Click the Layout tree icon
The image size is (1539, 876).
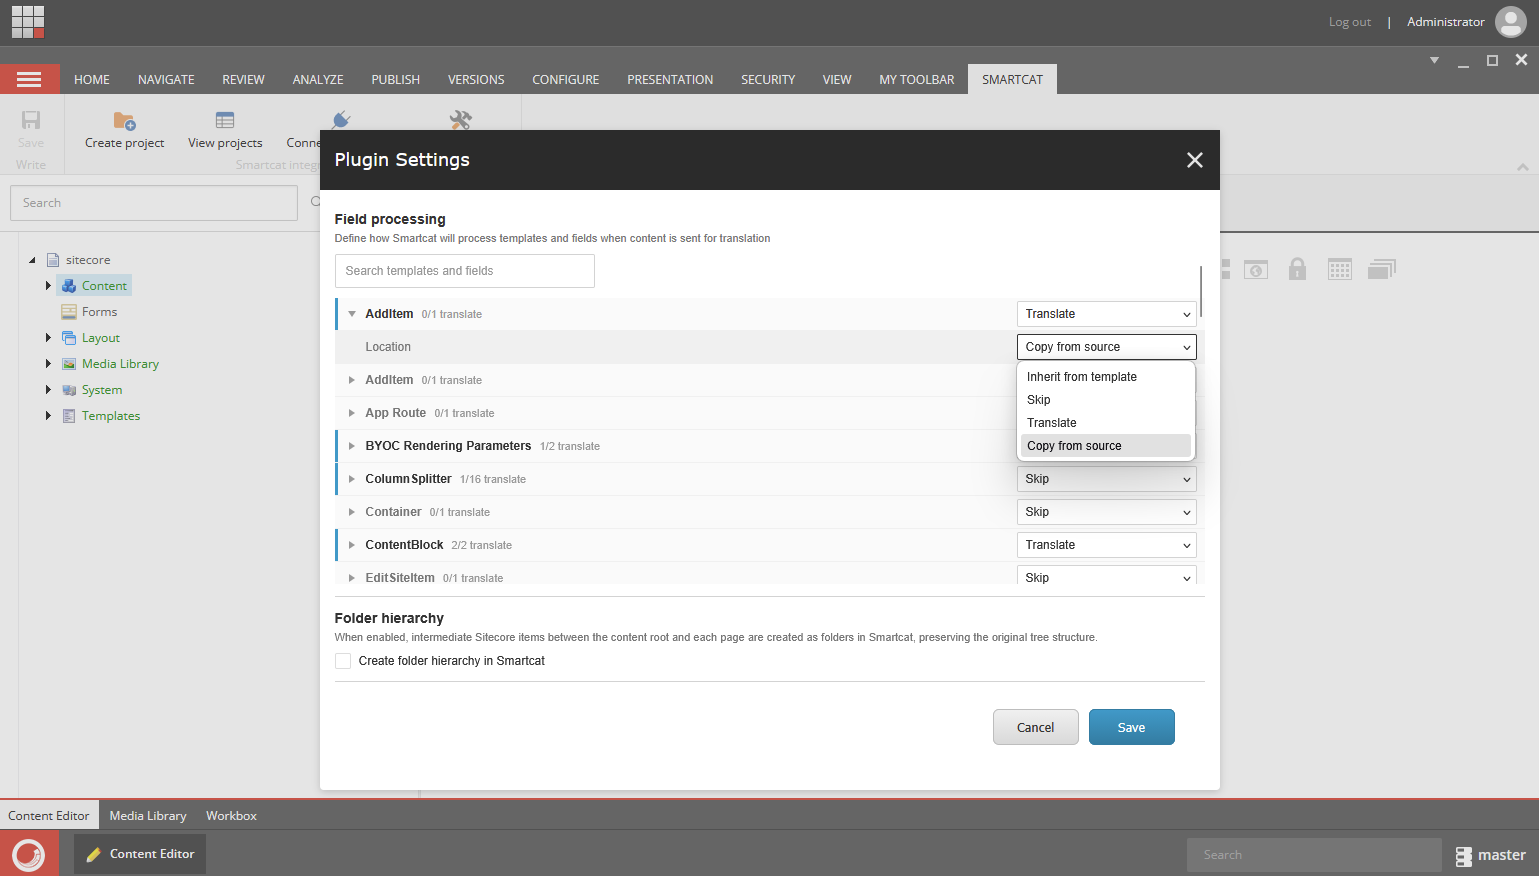(69, 338)
